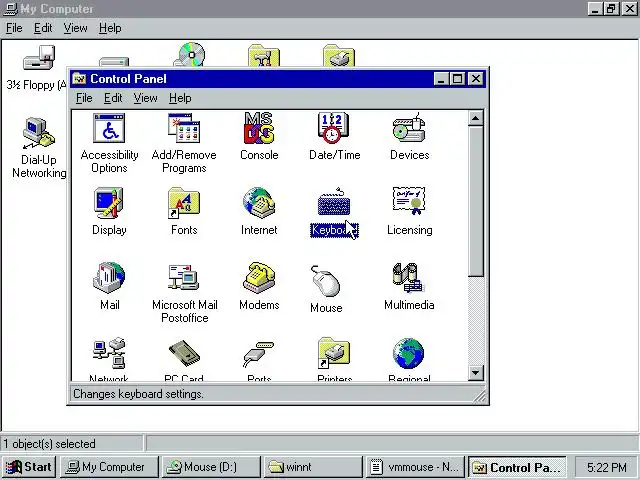Viewport: 640px width, 480px height.
Task: Click the Control Panel scroll up arrow
Action: click(x=476, y=118)
